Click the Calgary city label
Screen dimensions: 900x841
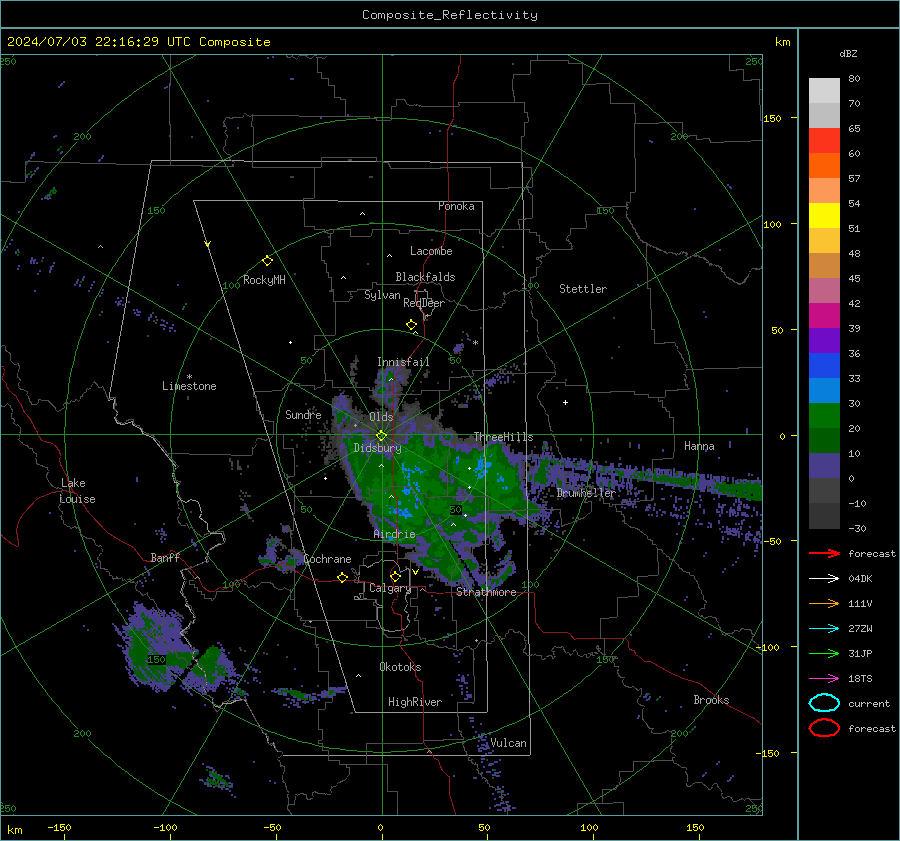point(390,588)
